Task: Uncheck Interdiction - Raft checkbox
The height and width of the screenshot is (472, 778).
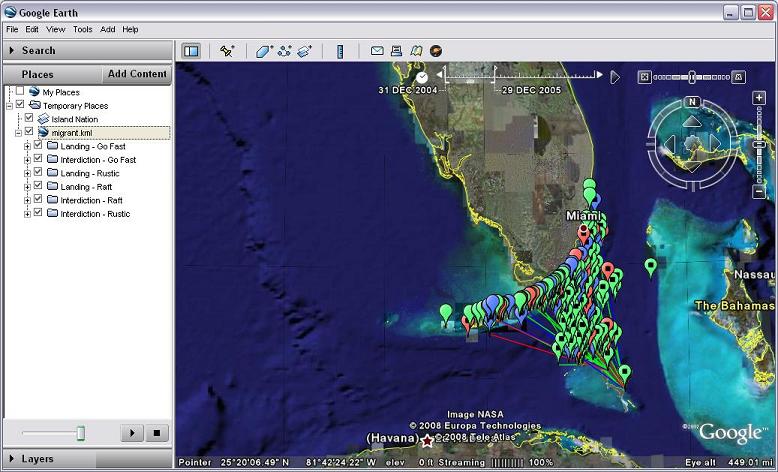Action: point(38,199)
